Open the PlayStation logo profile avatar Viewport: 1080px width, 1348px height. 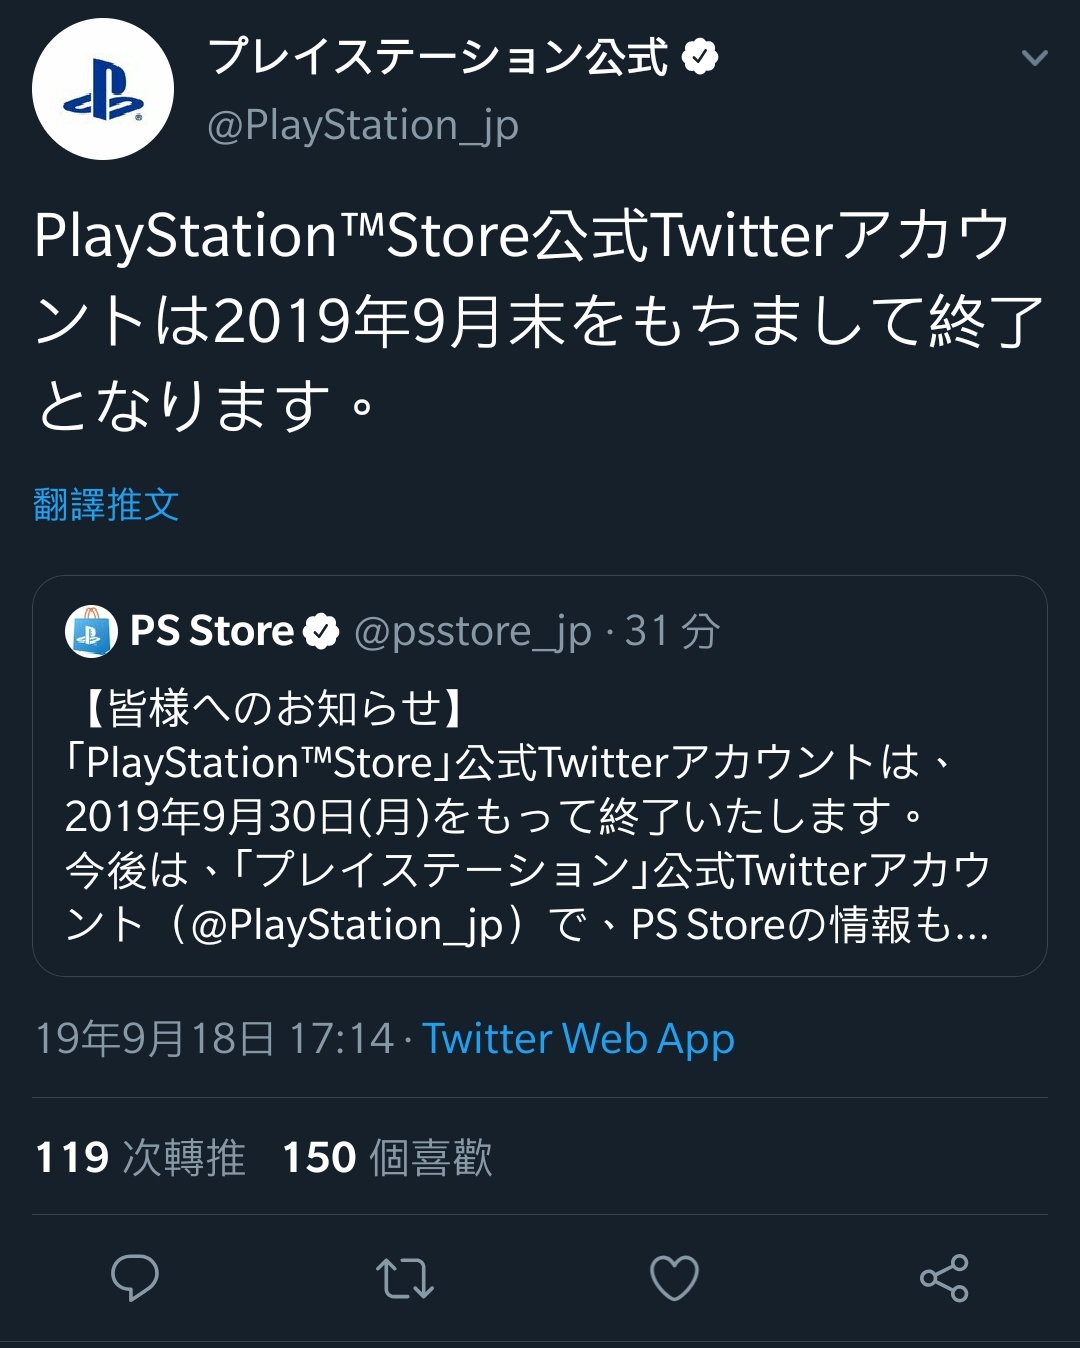pyautogui.click(x=103, y=89)
